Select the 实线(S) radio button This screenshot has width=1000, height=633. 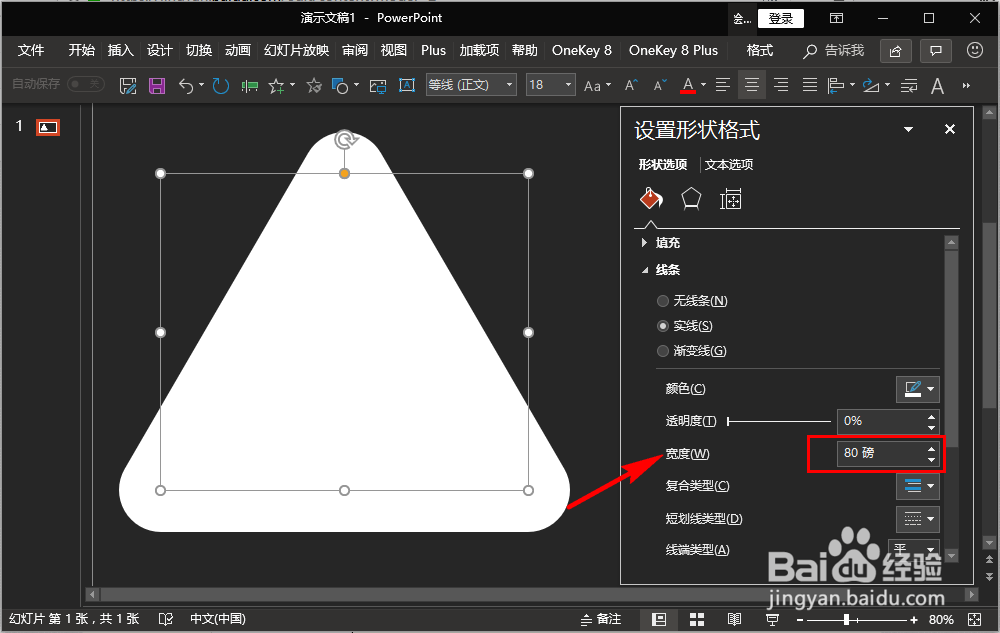tap(663, 326)
